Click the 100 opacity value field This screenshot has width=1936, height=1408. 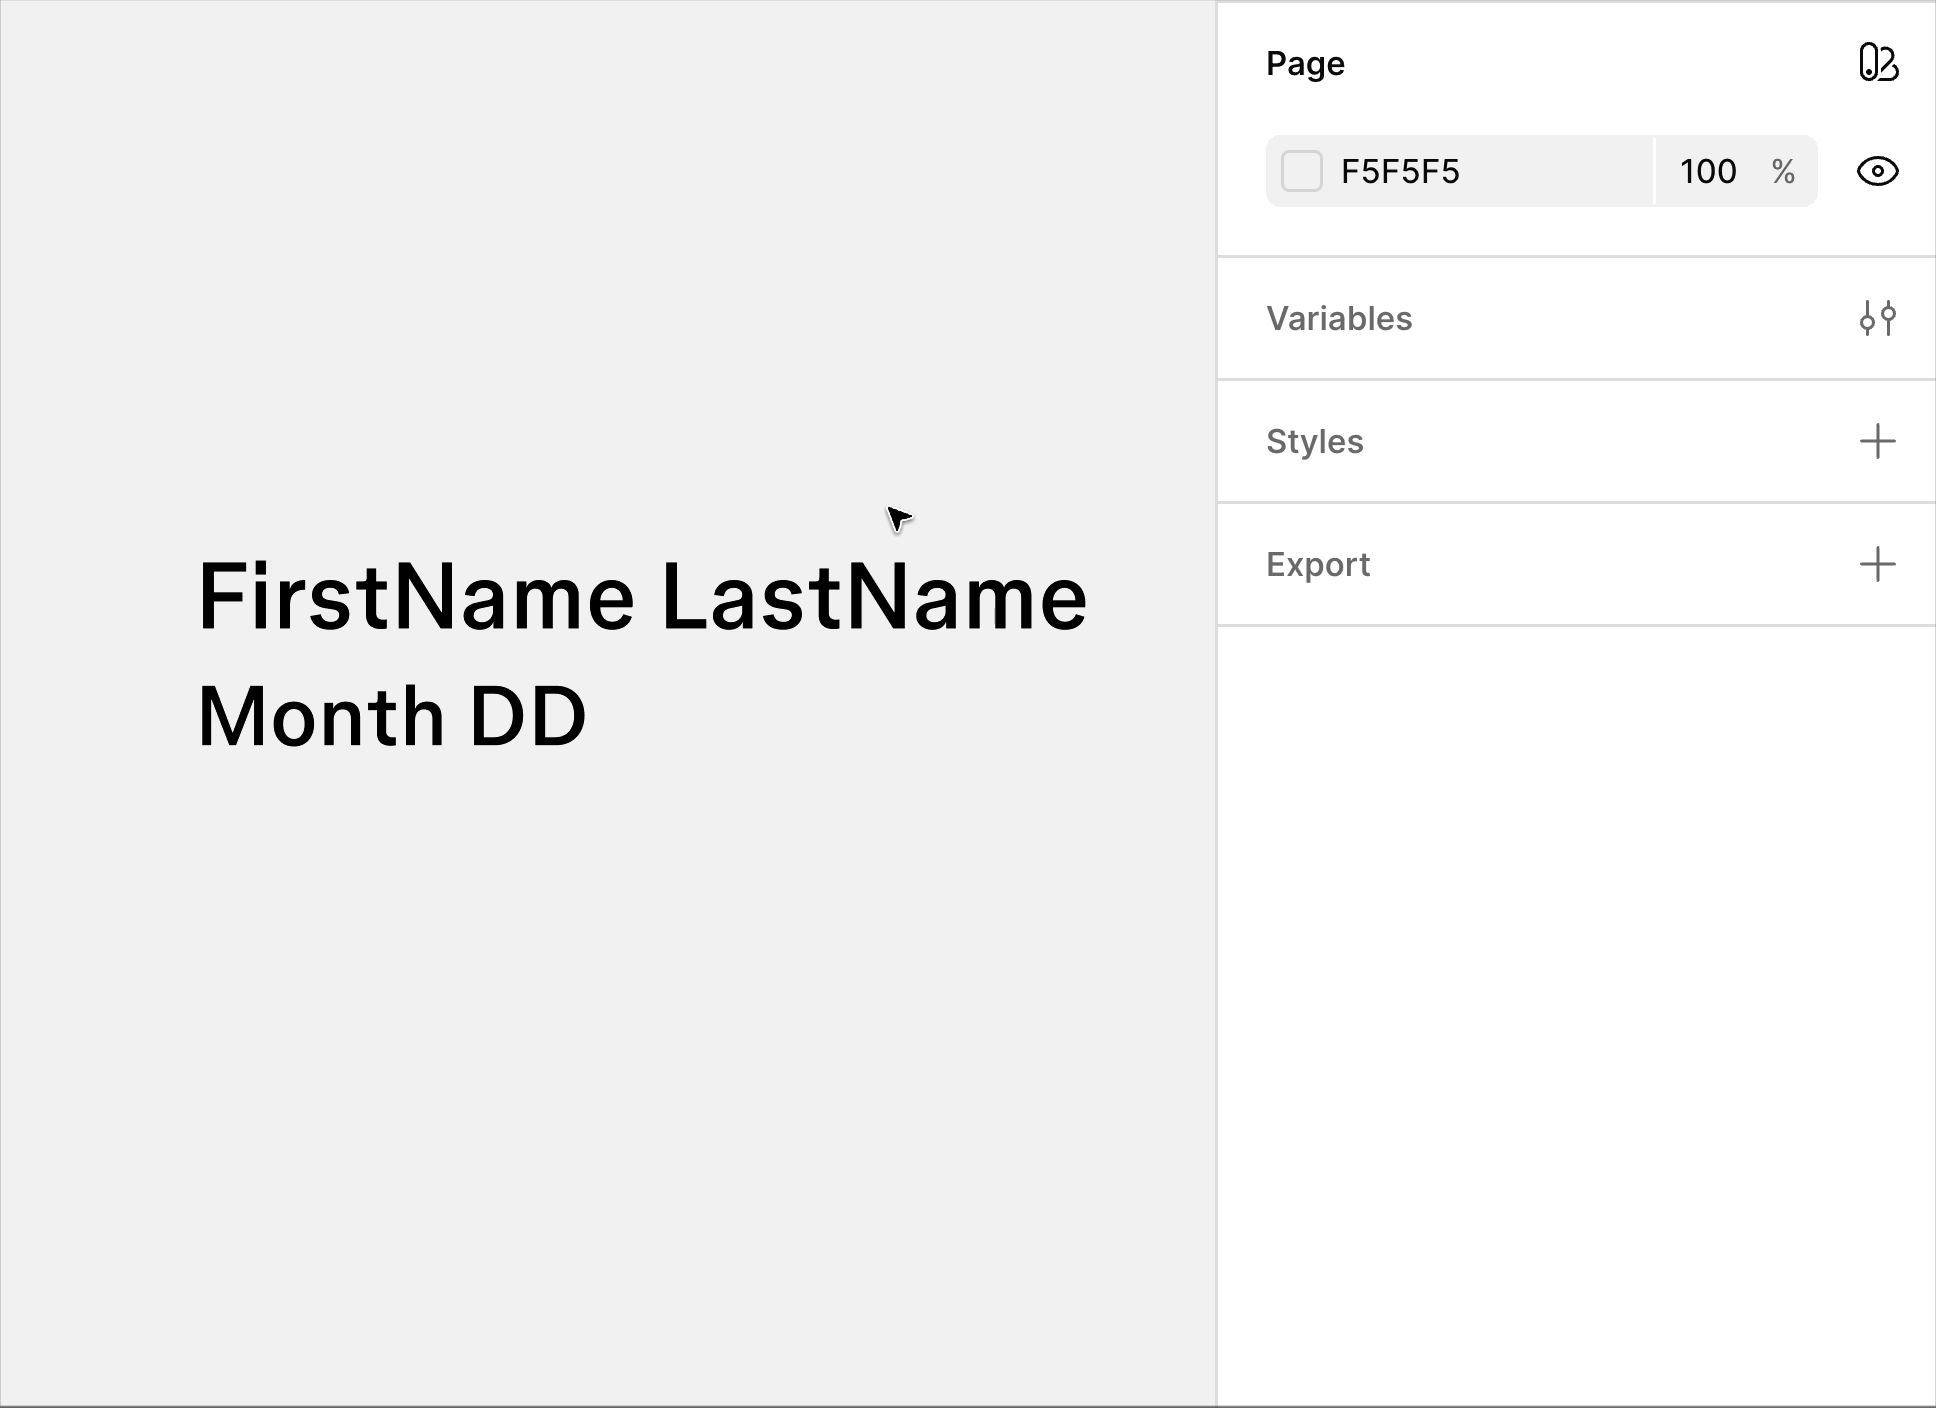1708,171
